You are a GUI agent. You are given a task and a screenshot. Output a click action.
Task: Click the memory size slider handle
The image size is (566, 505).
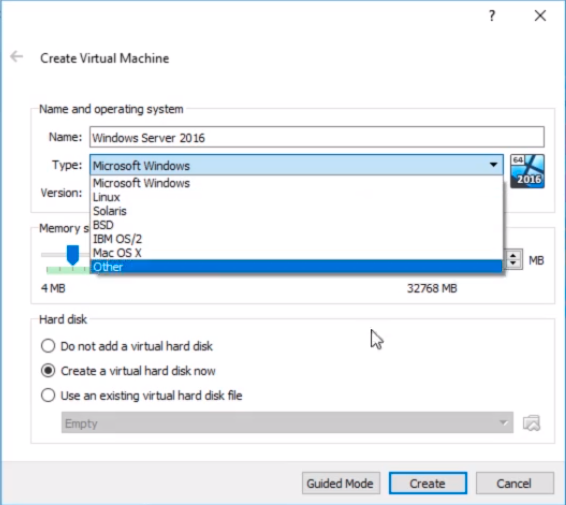[73, 254]
